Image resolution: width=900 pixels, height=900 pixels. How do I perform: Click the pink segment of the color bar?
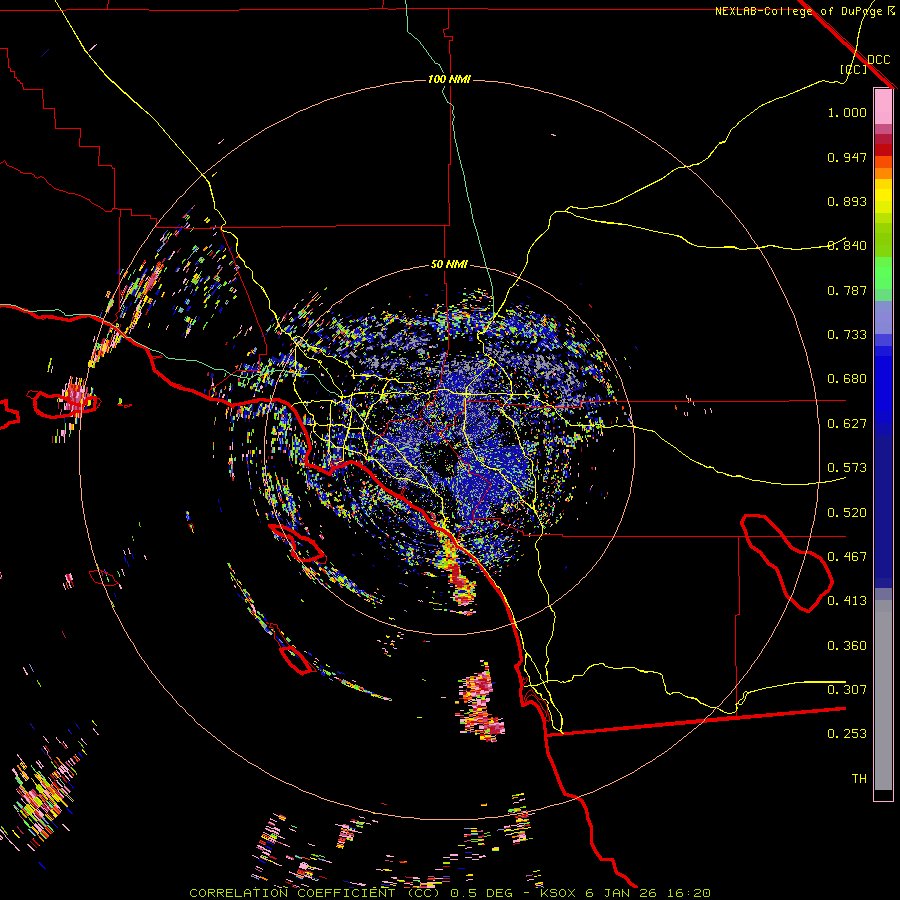pos(883,107)
